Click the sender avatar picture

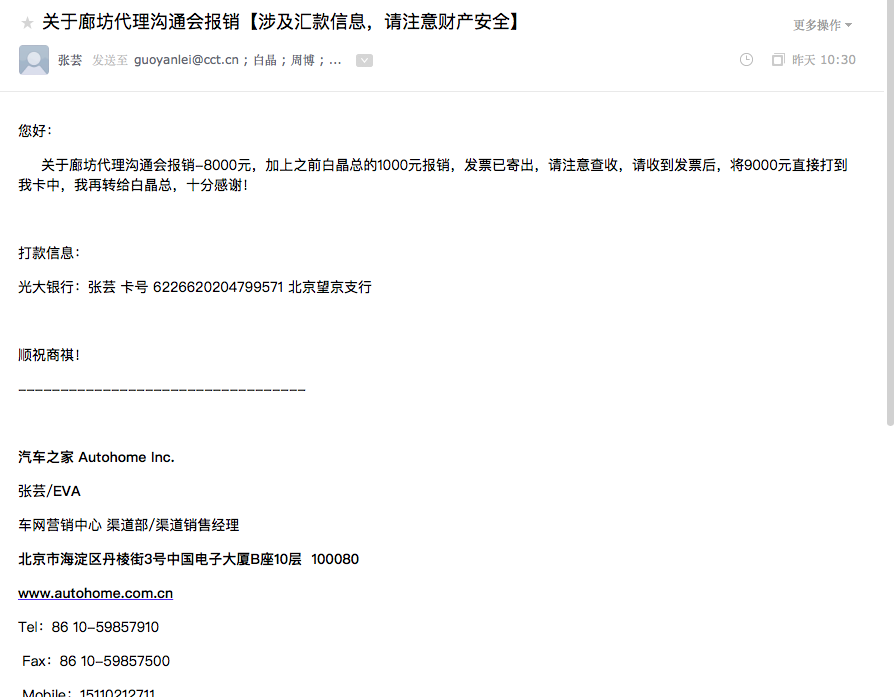click(34, 60)
